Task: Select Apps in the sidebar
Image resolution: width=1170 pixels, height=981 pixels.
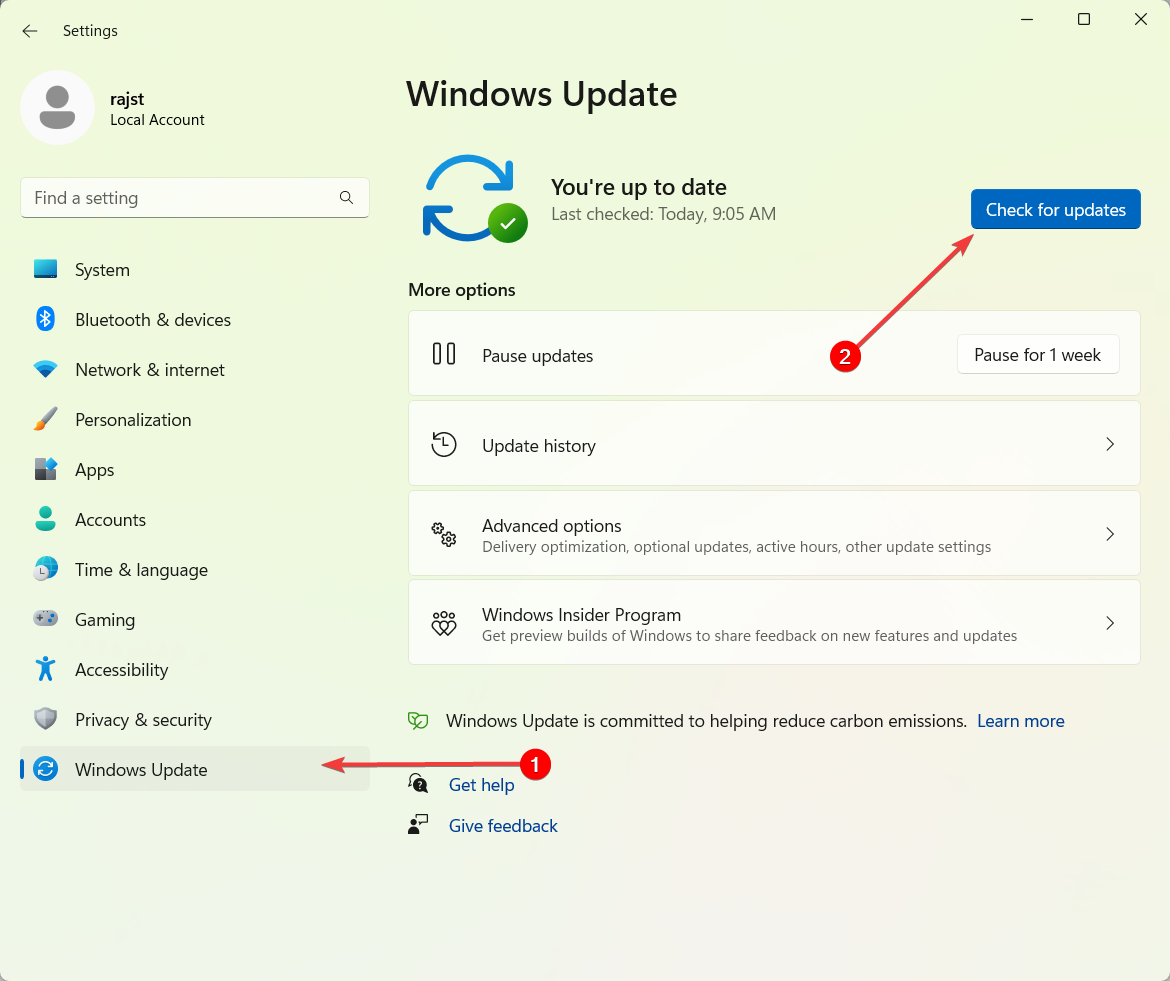Action: click(x=95, y=469)
